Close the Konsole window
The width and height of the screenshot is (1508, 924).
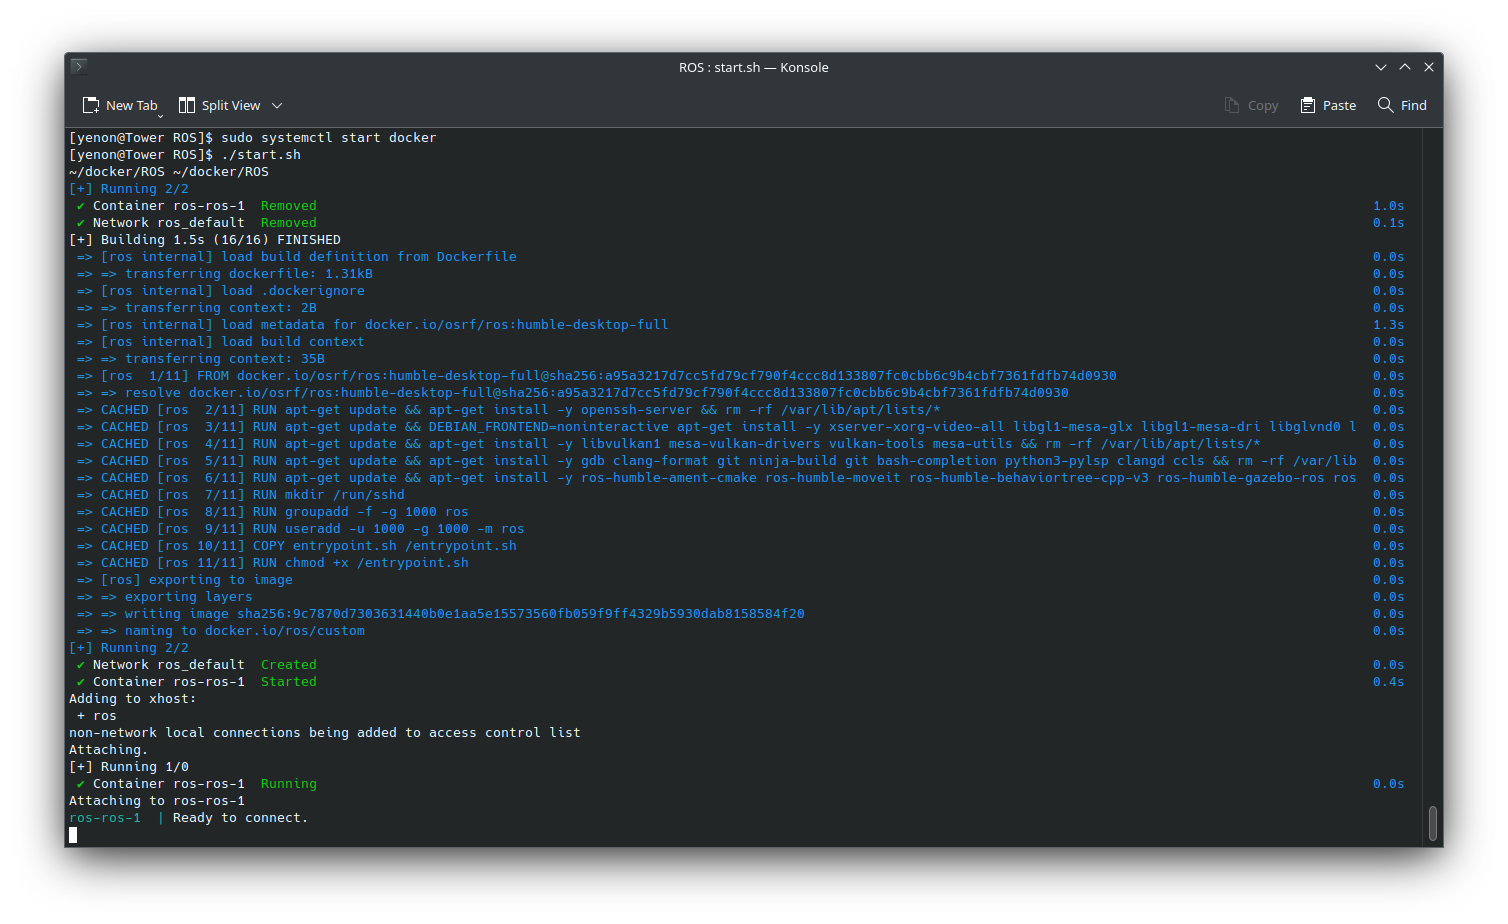(x=1429, y=67)
